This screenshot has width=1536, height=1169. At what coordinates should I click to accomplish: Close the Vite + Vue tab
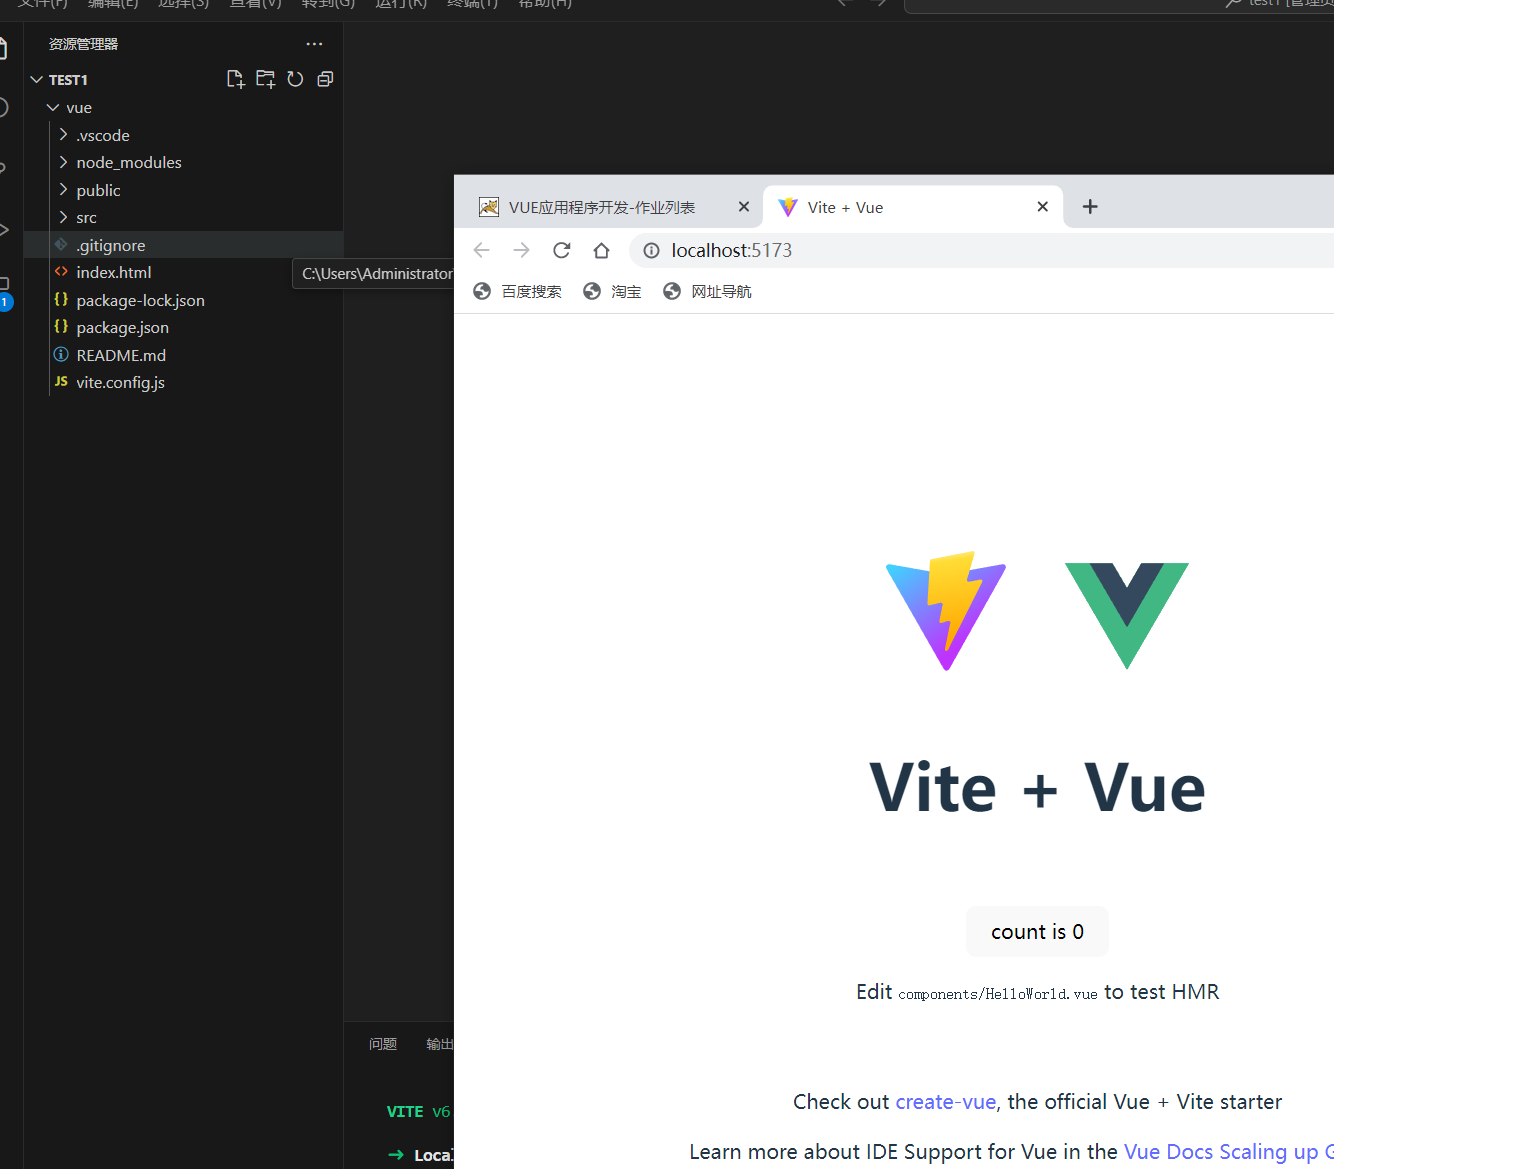tap(1042, 206)
